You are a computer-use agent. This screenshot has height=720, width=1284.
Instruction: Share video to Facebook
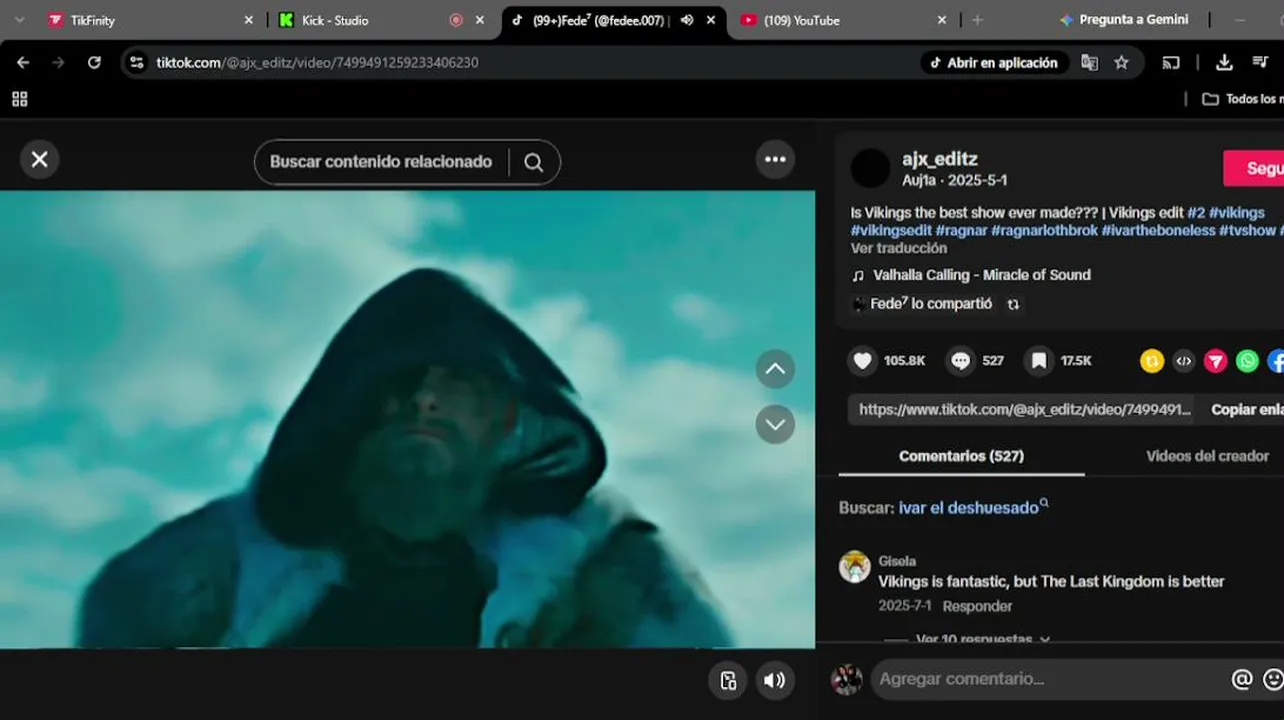(x=1276, y=361)
